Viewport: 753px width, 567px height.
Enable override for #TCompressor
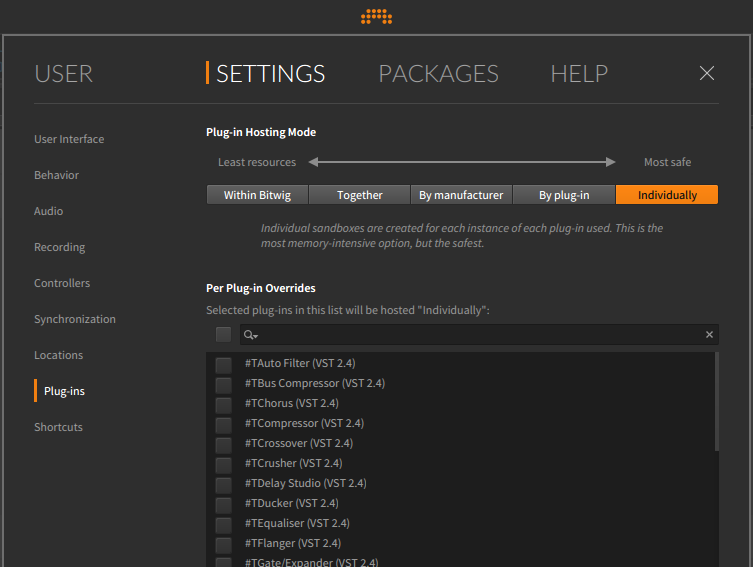[x=223, y=425]
